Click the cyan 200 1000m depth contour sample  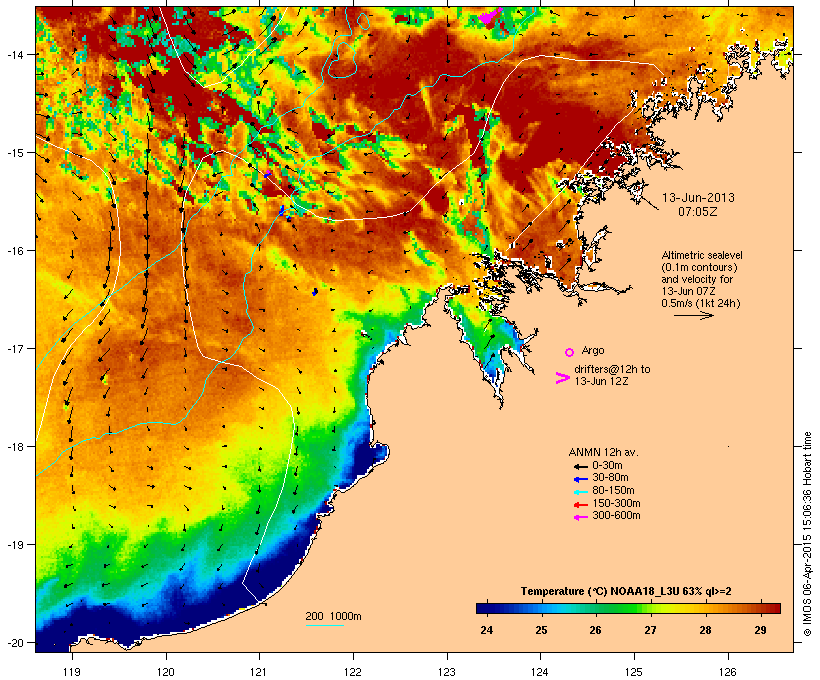(x=324, y=626)
